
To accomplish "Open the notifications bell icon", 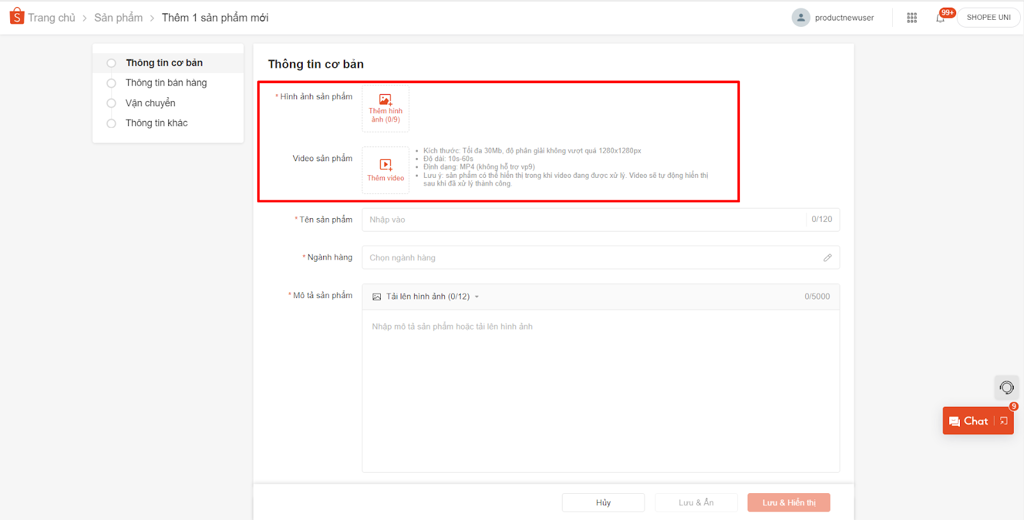I will click(x=940, y=18).
